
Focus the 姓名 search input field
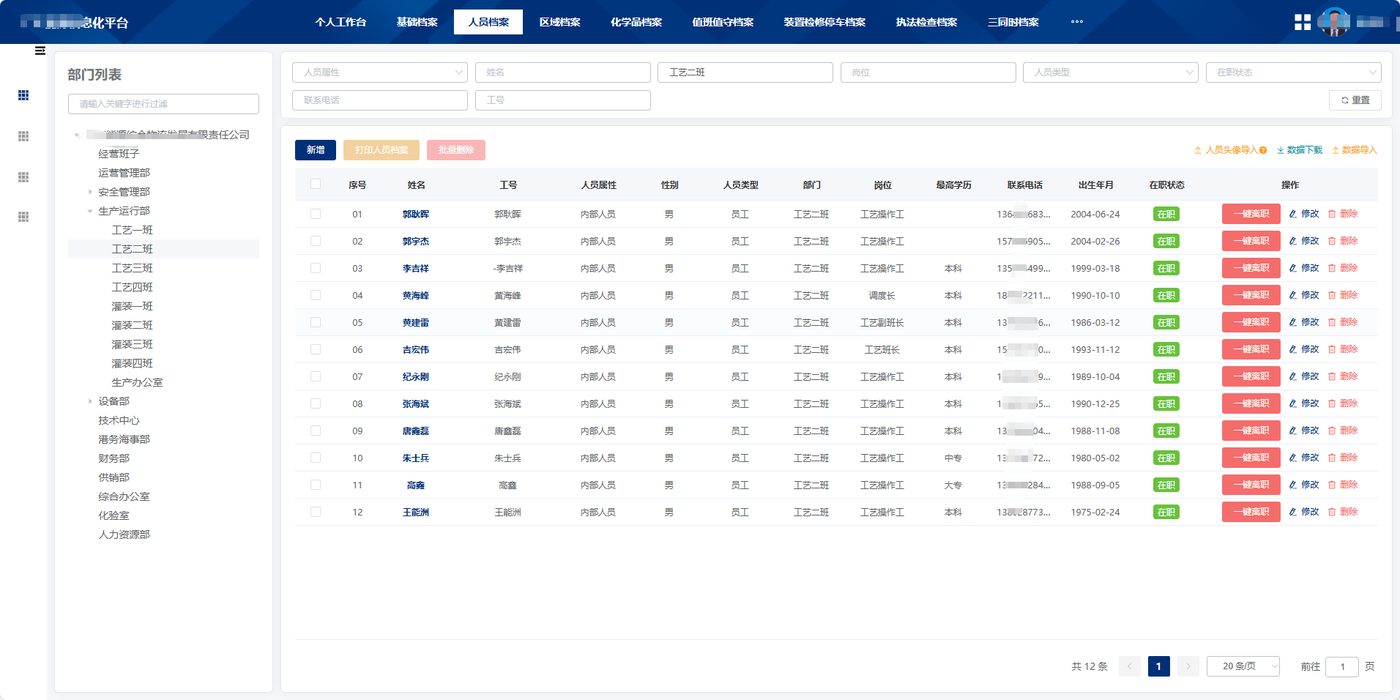(563, 72)
